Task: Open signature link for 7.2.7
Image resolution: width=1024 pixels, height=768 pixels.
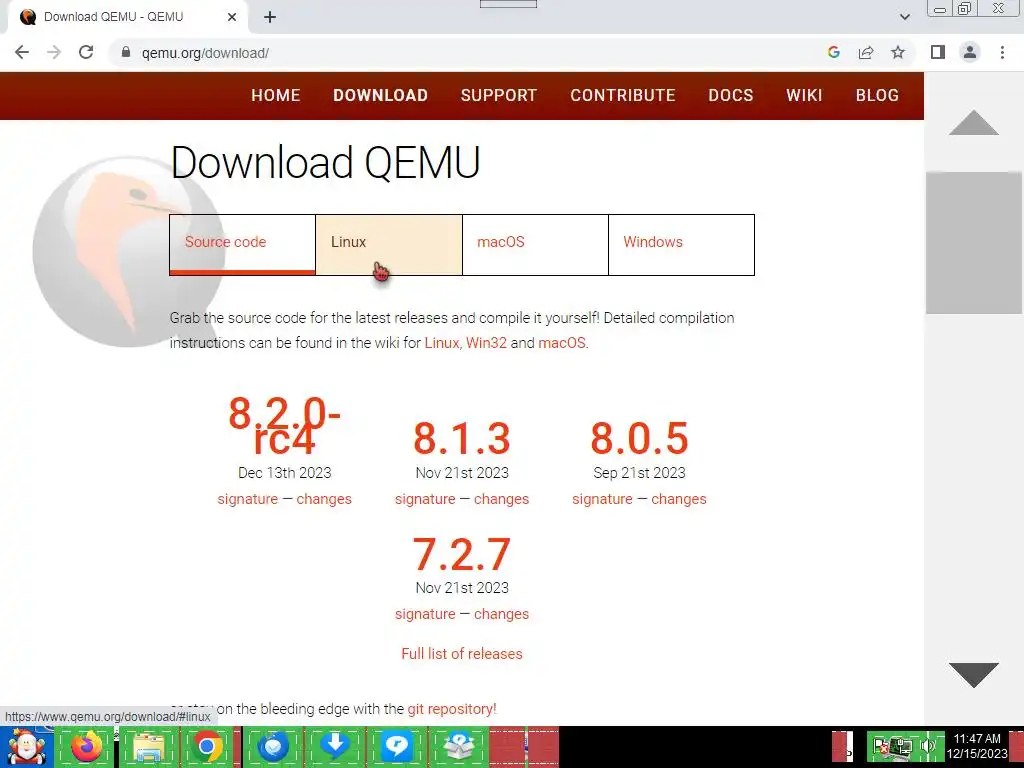Action: click(425, 614)
